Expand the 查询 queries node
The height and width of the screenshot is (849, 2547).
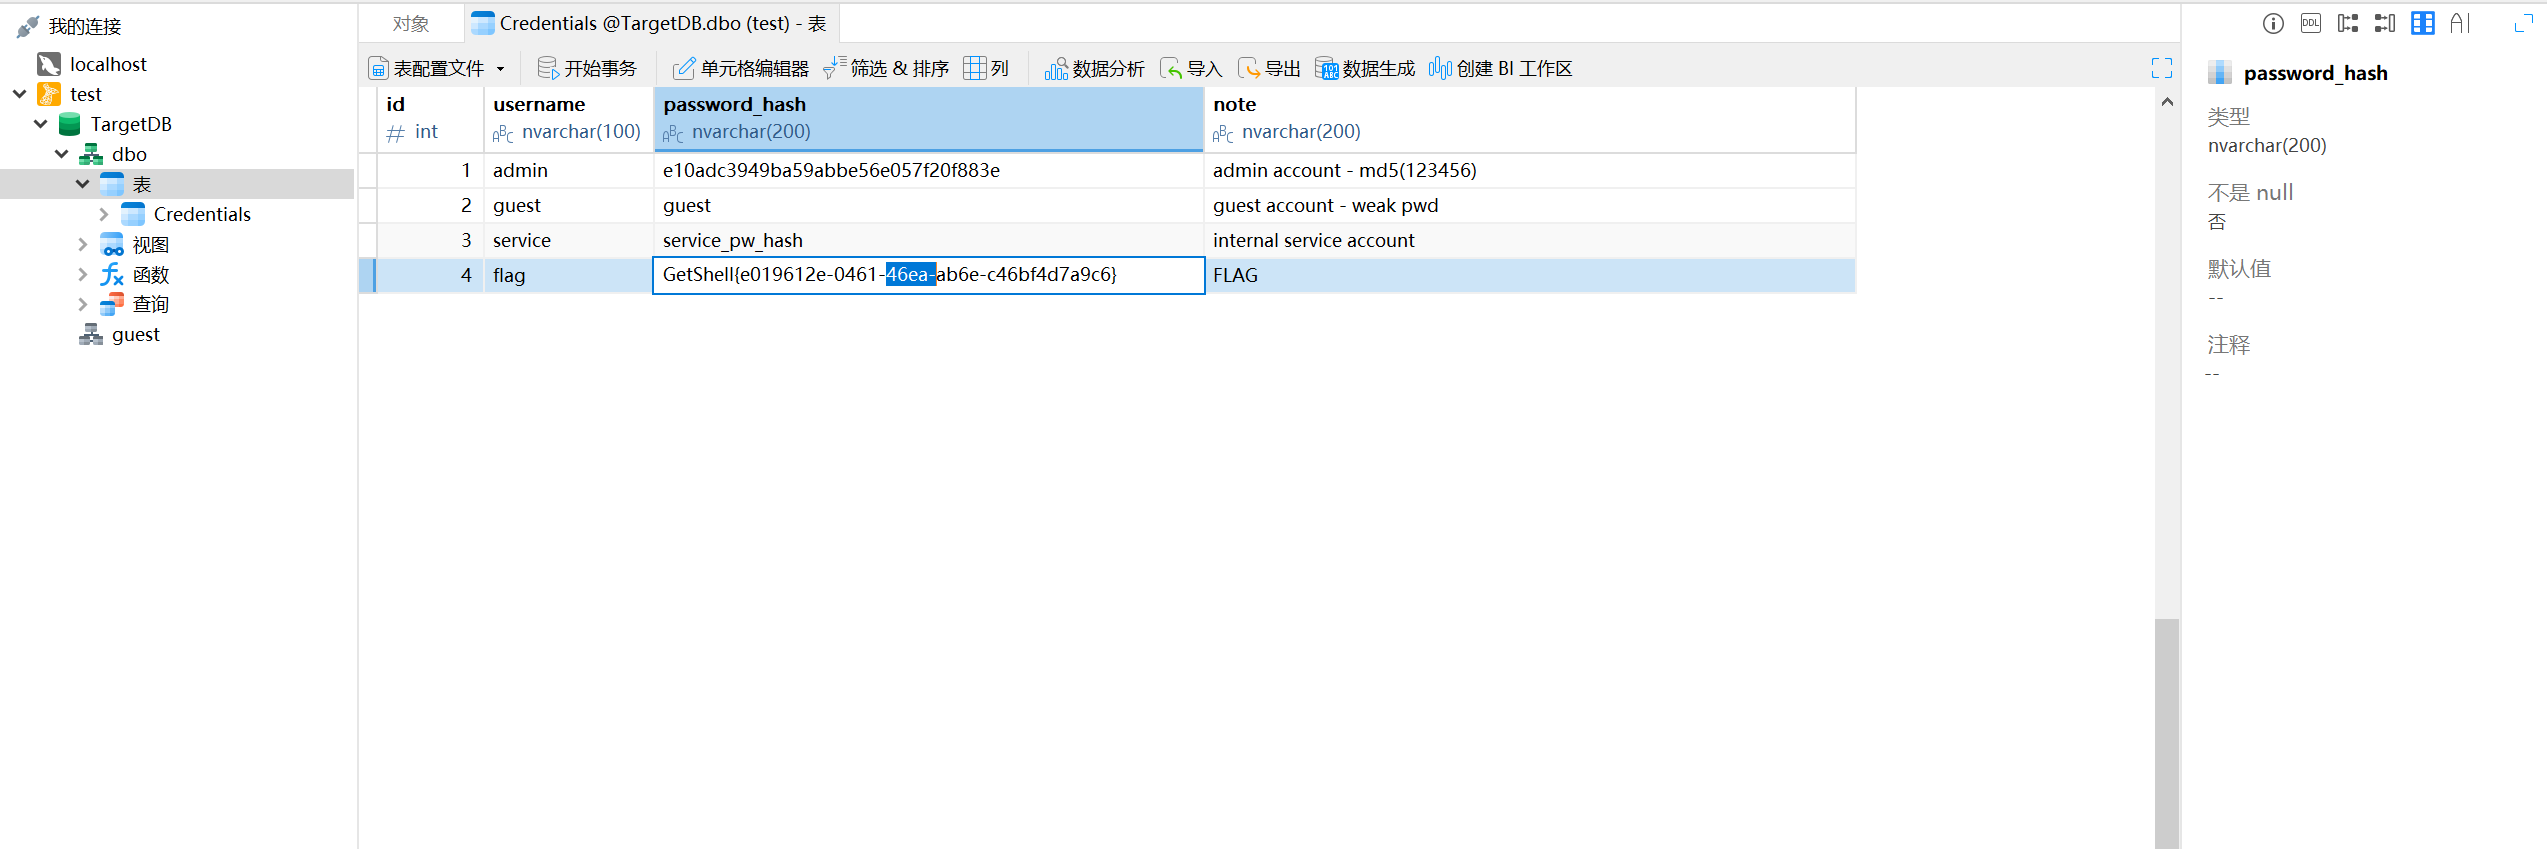click(x=83, y=304)
